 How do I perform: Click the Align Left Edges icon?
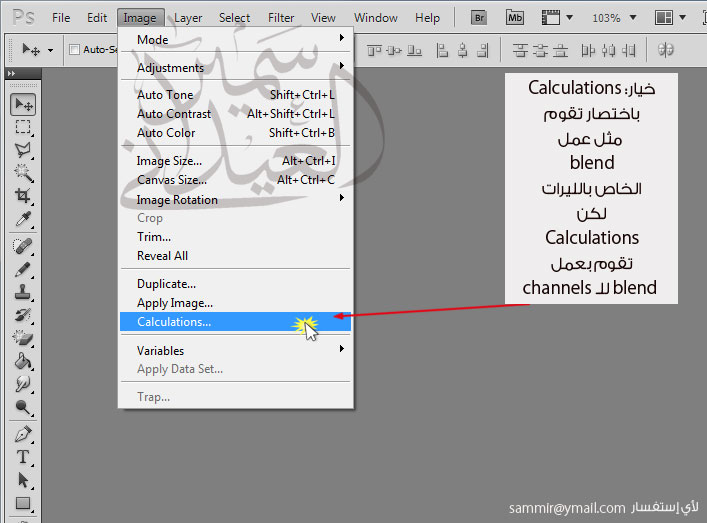tap(442, 50)
